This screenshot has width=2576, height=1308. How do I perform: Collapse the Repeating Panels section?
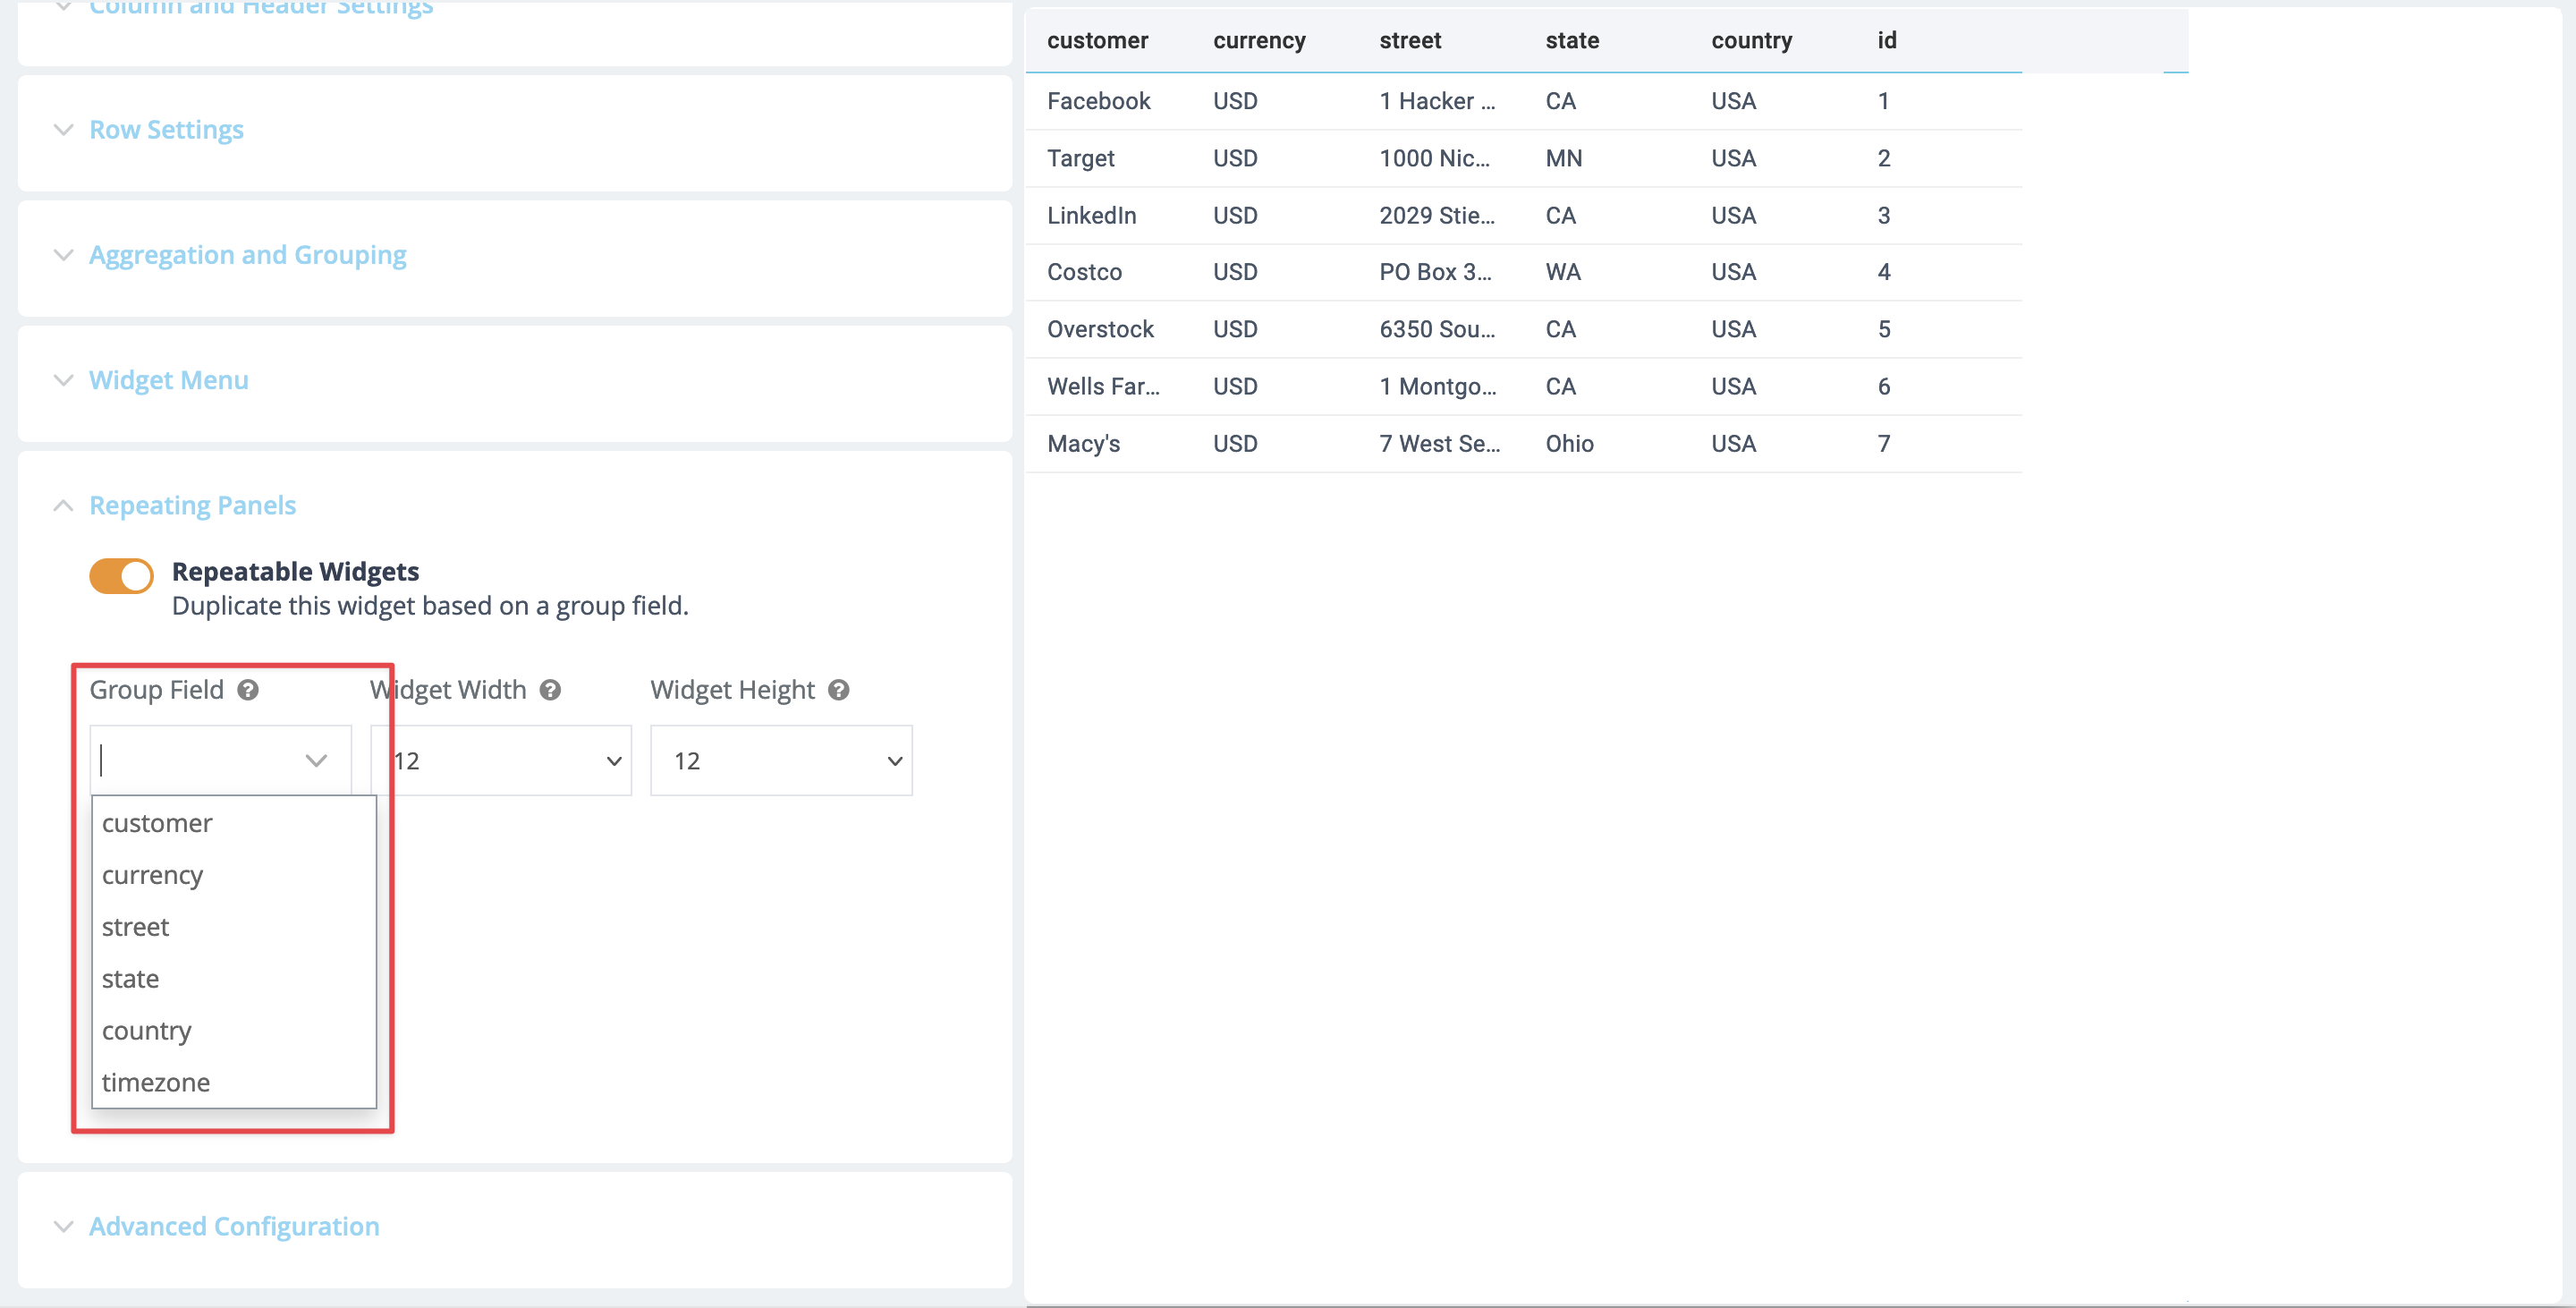192,505
